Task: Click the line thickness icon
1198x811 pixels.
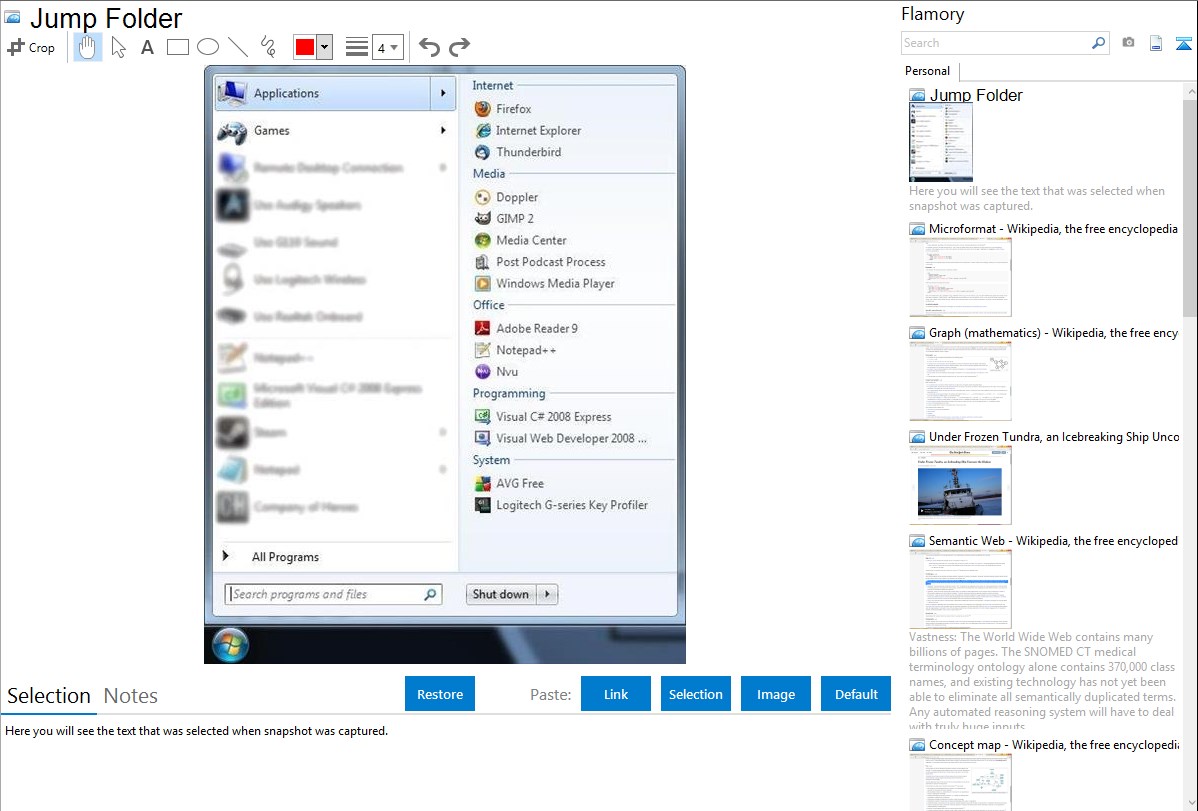Action: click(x=357, y=47)
